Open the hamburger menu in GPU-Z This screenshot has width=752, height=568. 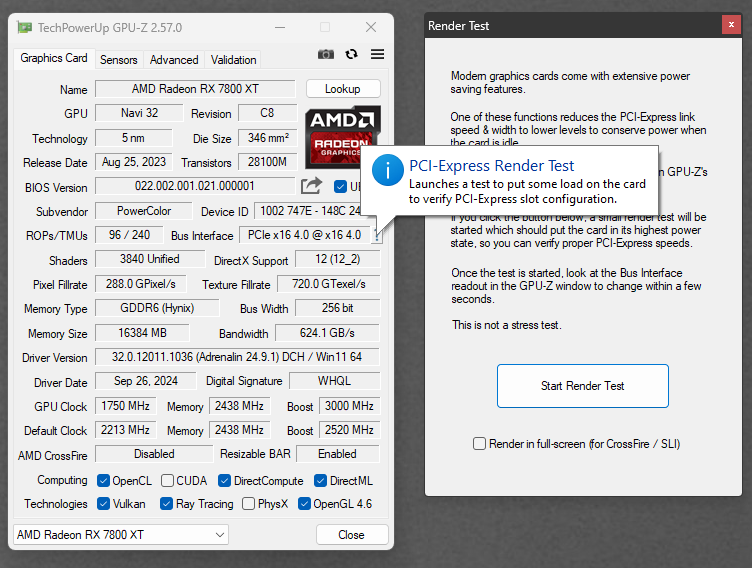[377, 54]
